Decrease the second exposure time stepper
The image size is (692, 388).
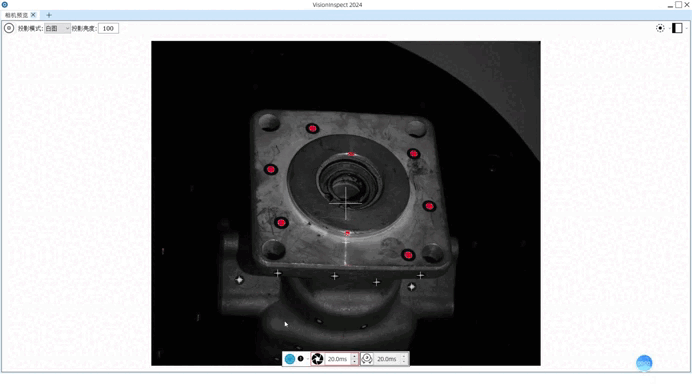(x=404, y=362)
